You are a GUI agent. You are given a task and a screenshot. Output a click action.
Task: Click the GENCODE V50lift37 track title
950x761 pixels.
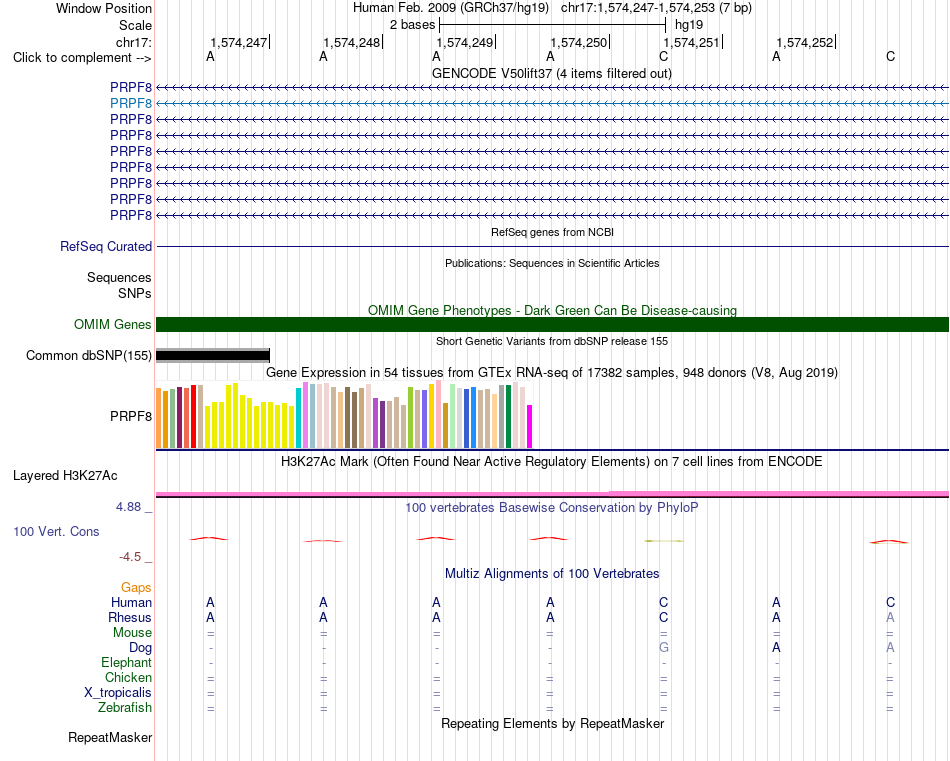coord(552,73)
